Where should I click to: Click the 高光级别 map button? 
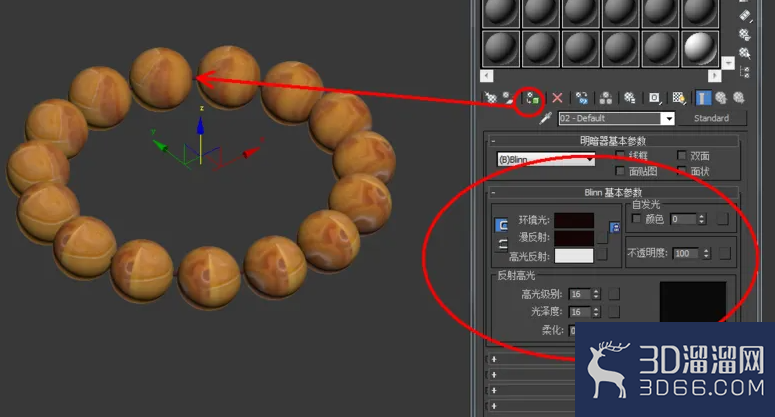click(x=614, y=294)
